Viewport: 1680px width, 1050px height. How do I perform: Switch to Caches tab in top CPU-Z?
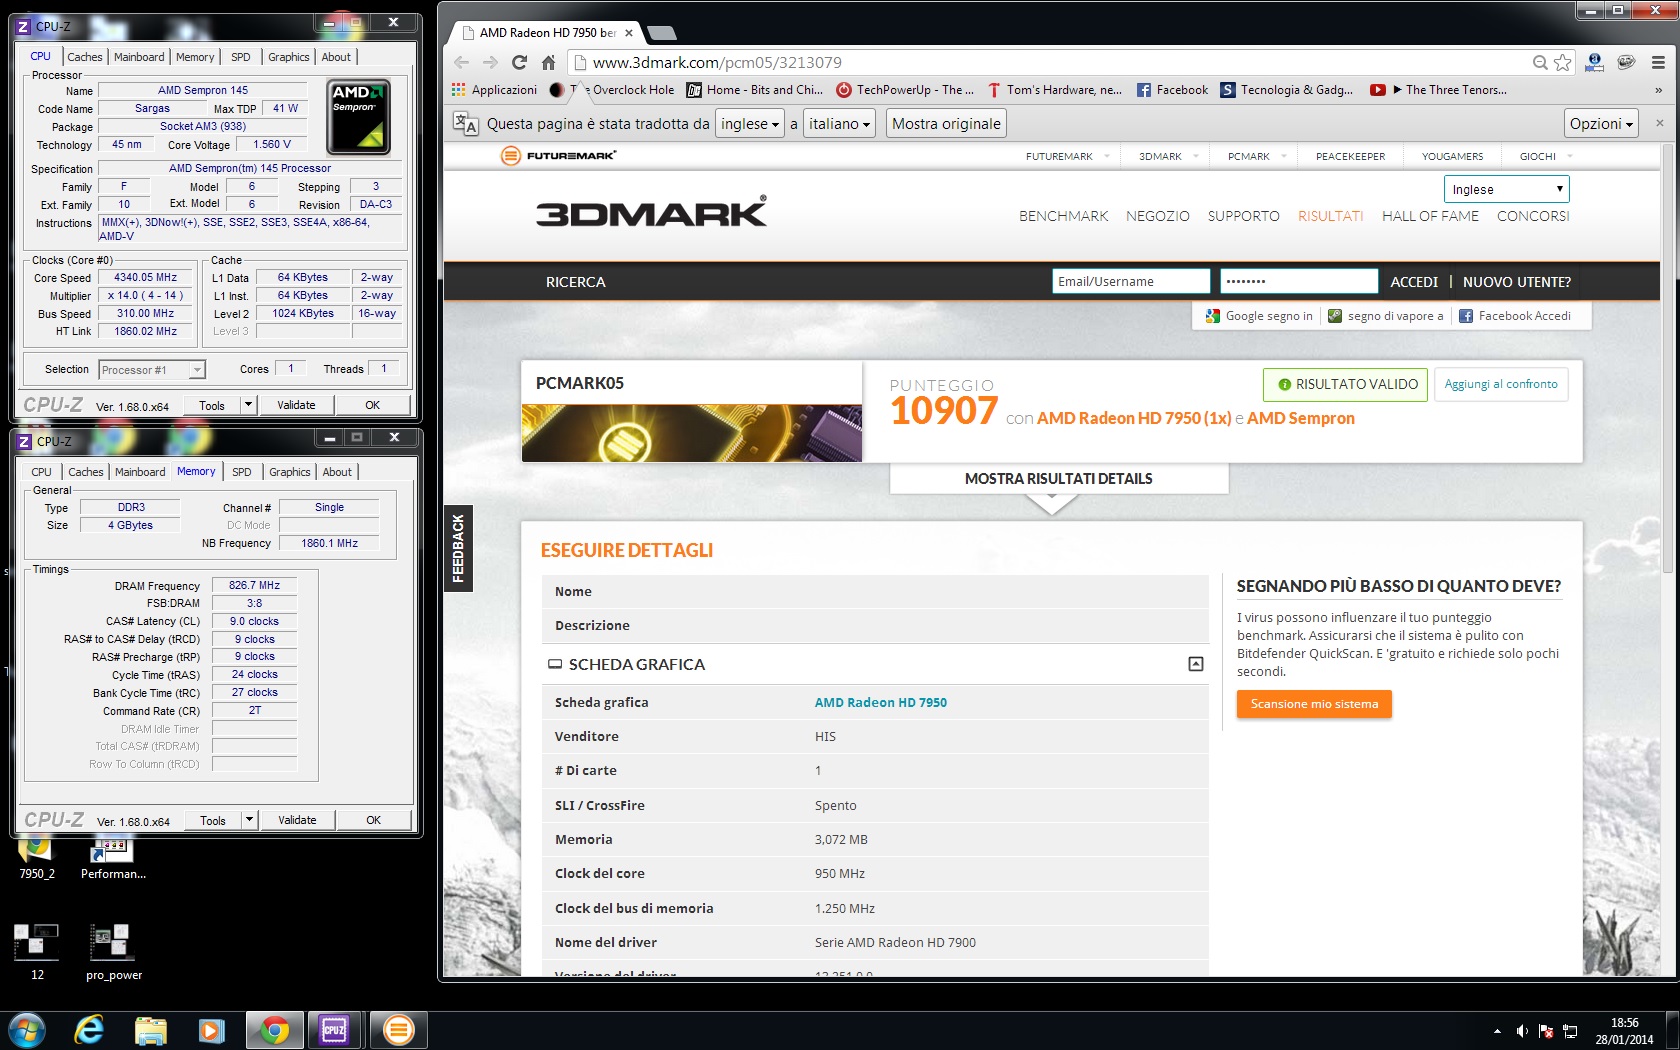pos(85,57)
